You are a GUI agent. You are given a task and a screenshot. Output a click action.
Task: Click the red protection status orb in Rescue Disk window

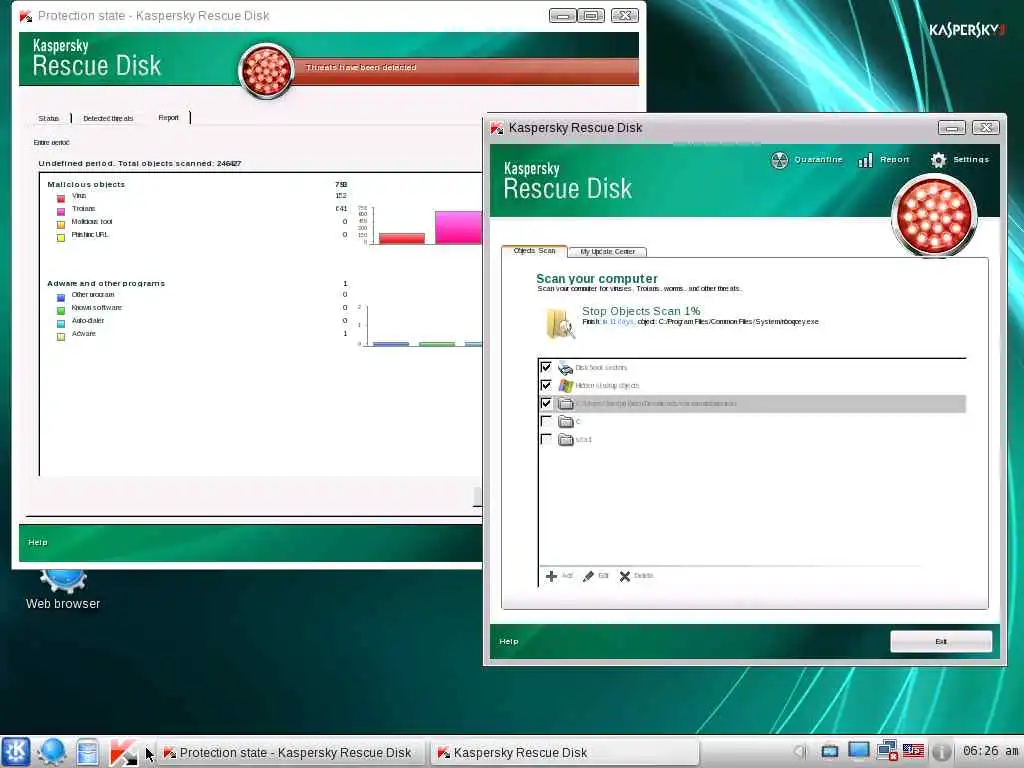click(934, 214)
